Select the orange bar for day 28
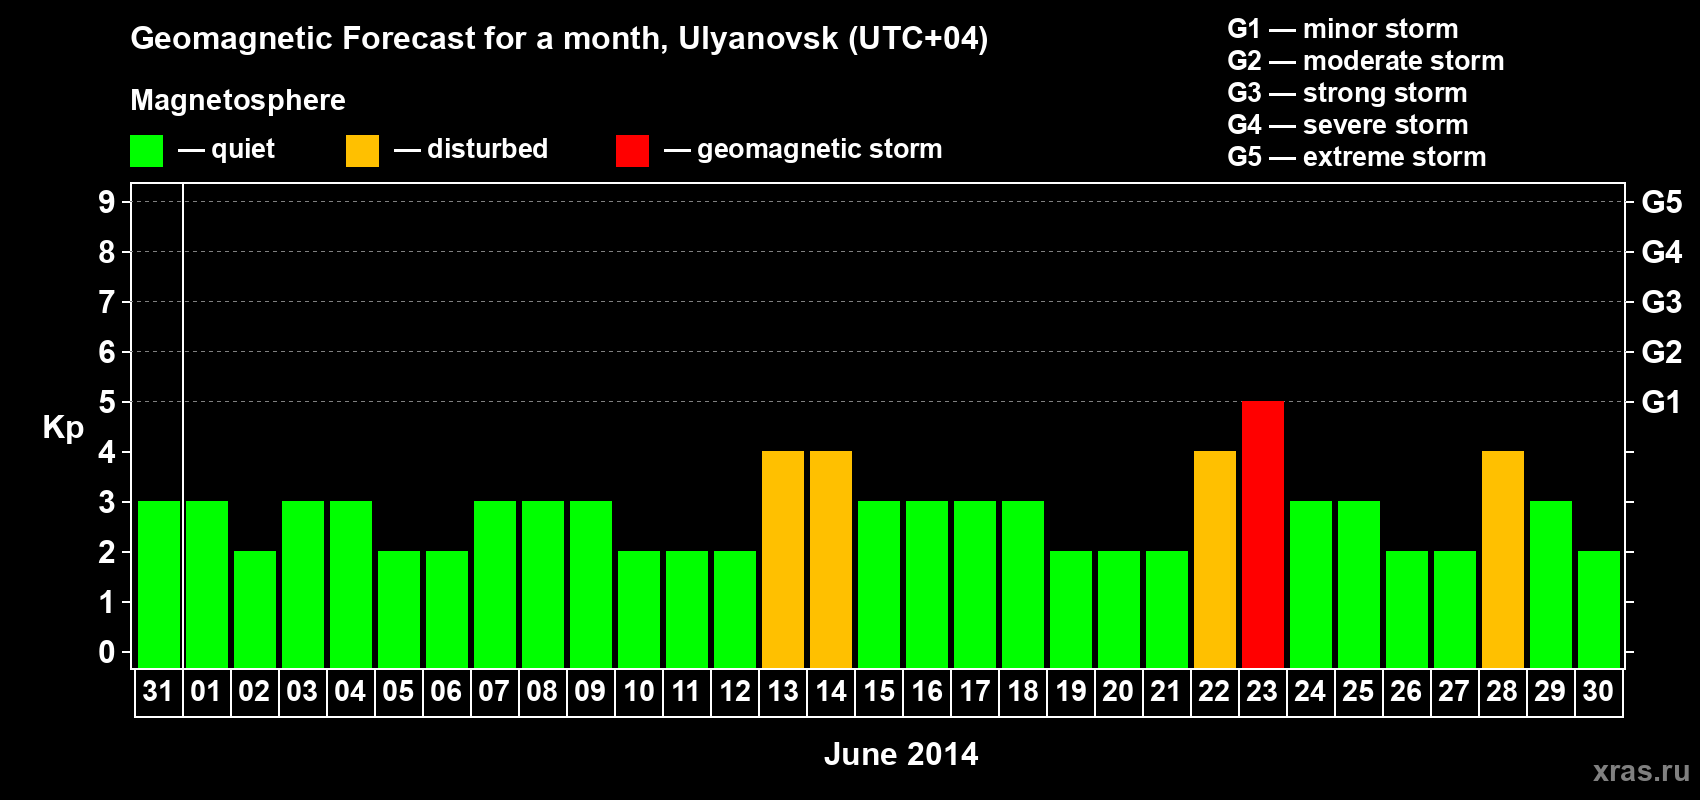The image size is (1700, 800). 1503,559
